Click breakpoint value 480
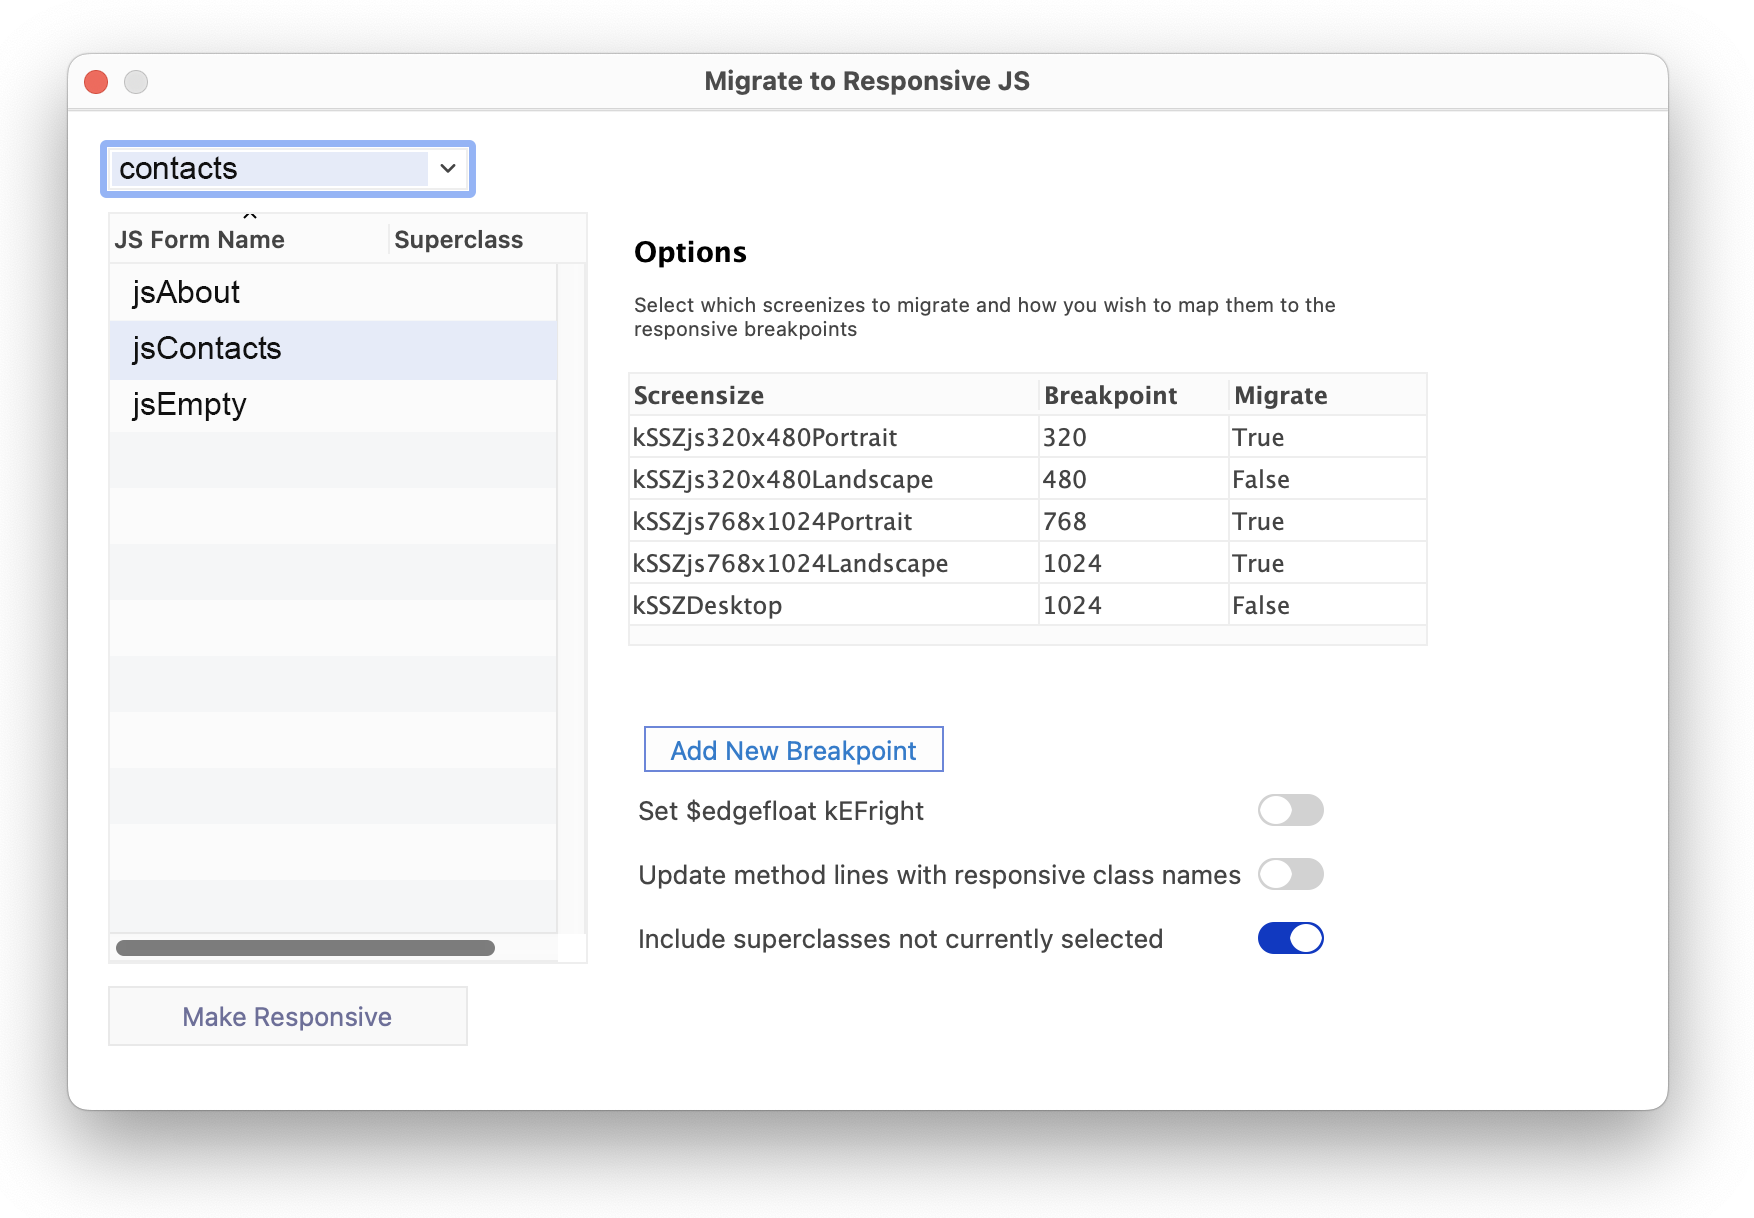 1134,479
